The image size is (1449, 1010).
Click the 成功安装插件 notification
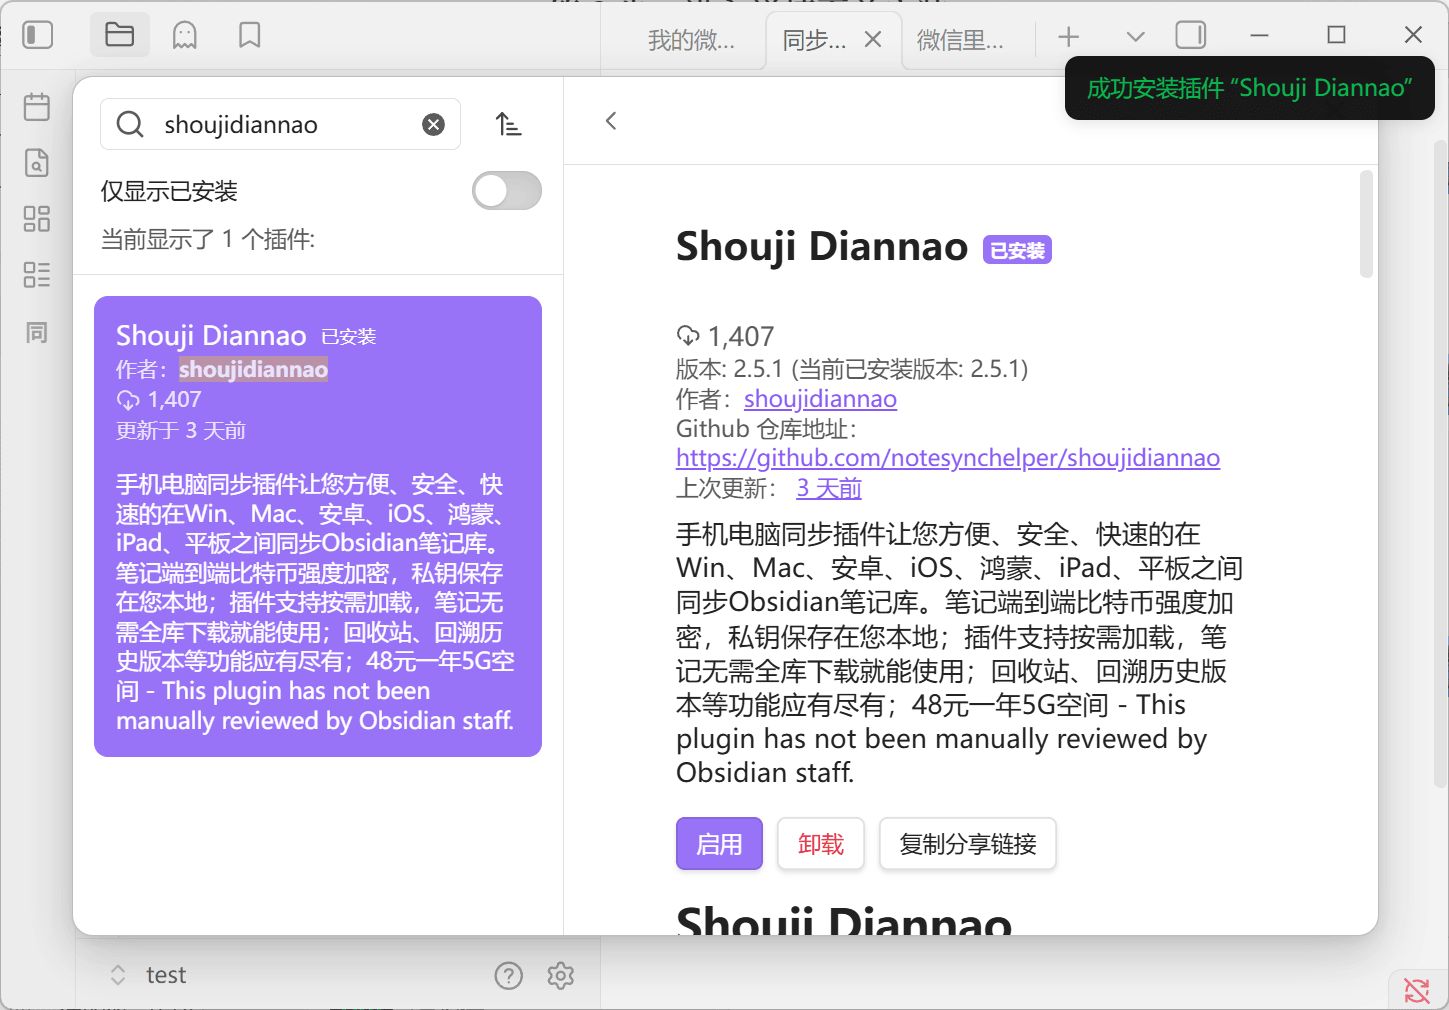click(1250, 88)
